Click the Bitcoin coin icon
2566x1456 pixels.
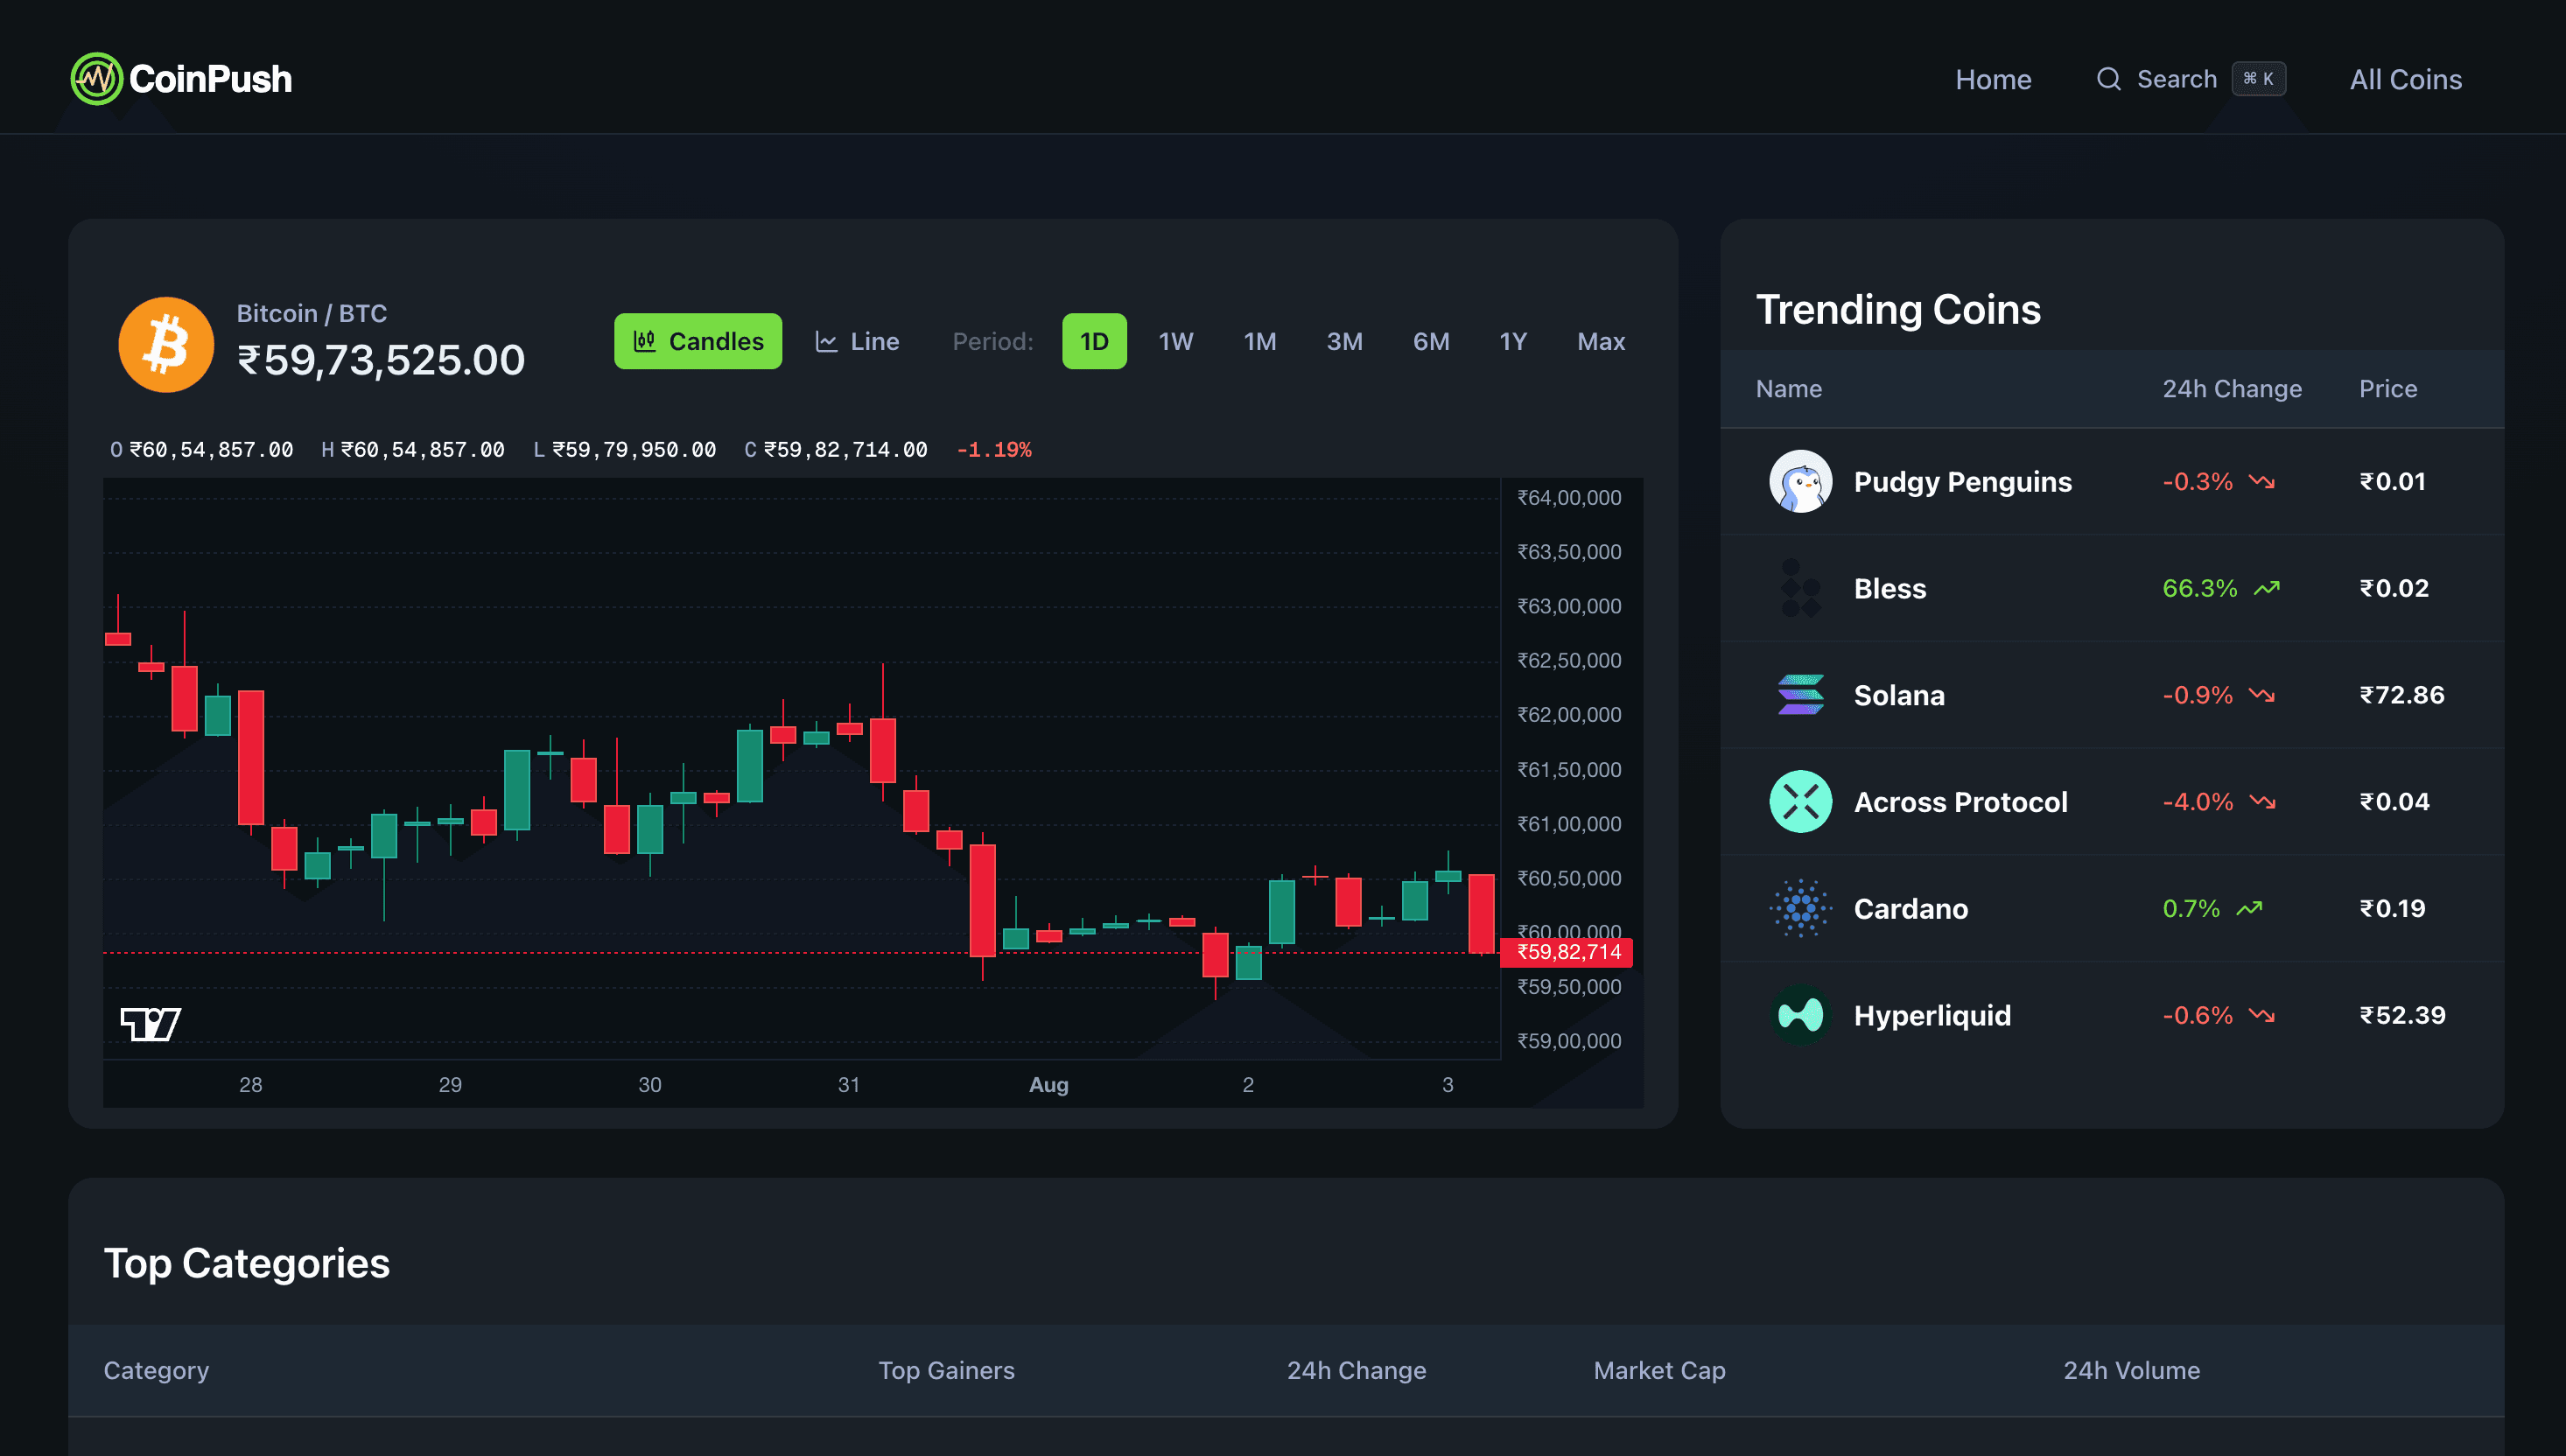pos(166,344)
